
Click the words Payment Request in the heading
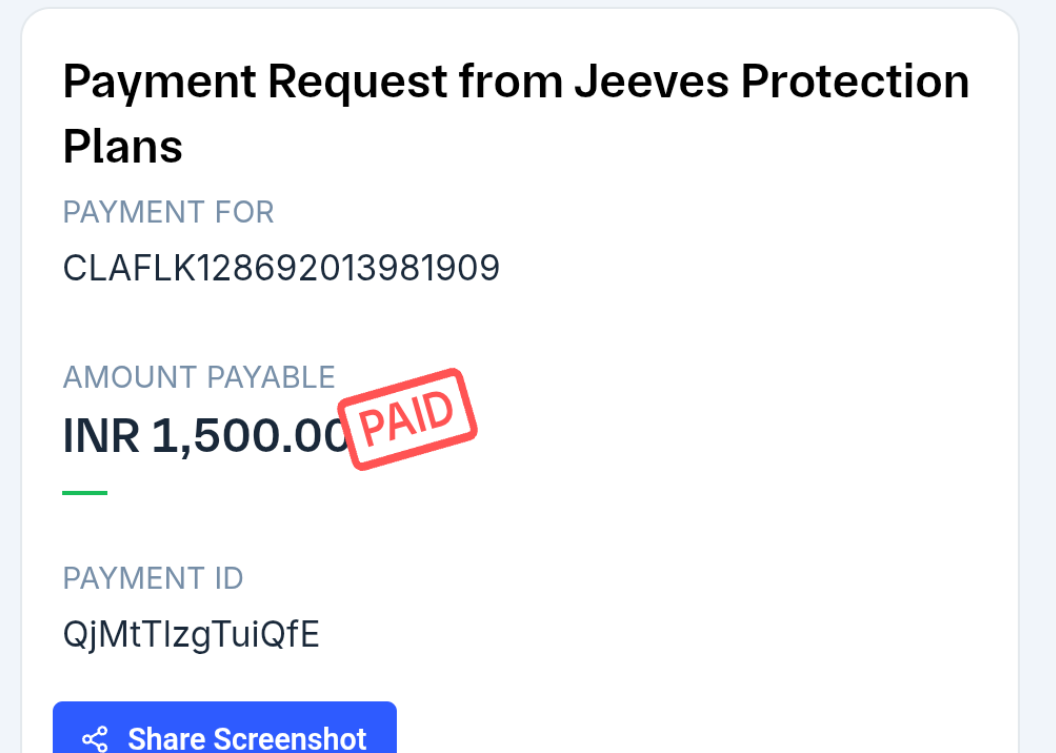[x=255, y=82]
